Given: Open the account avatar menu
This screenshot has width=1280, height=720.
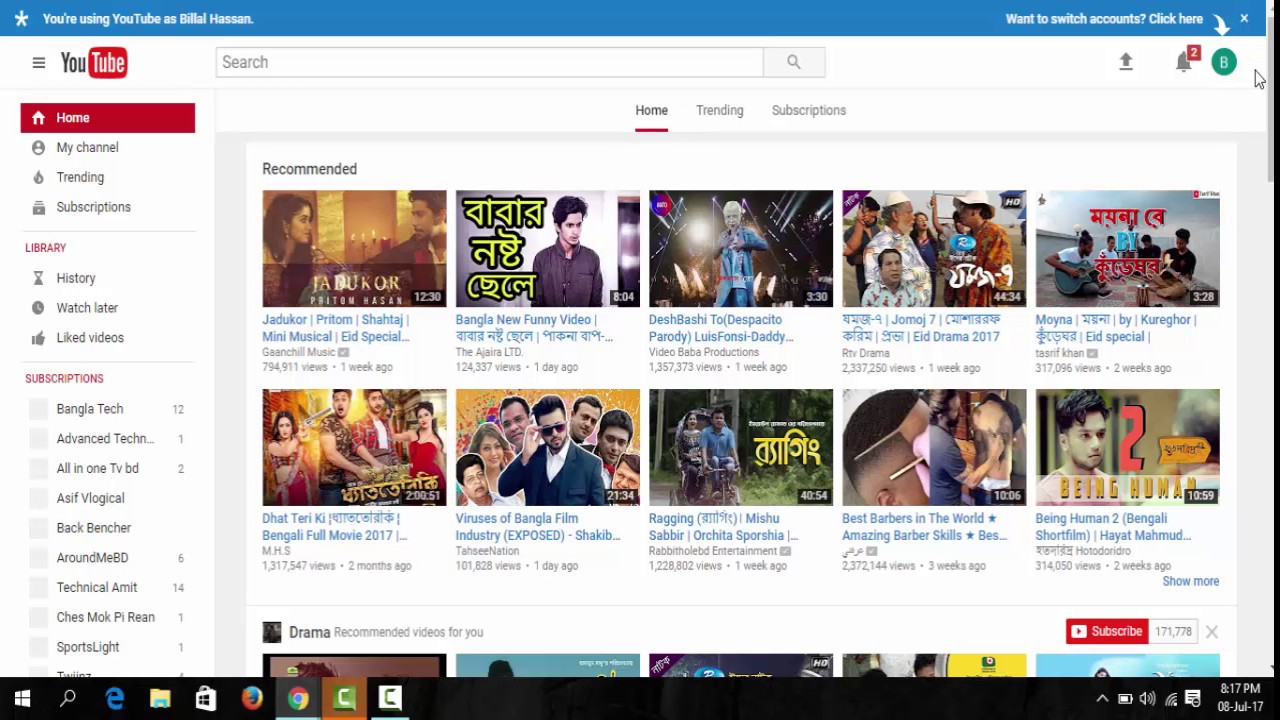Looking at the screenshot, I should (1224, 62).
